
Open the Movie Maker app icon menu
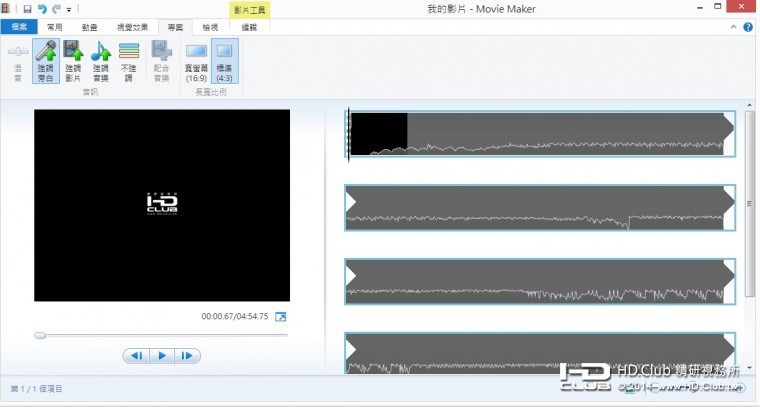(6, 8)
